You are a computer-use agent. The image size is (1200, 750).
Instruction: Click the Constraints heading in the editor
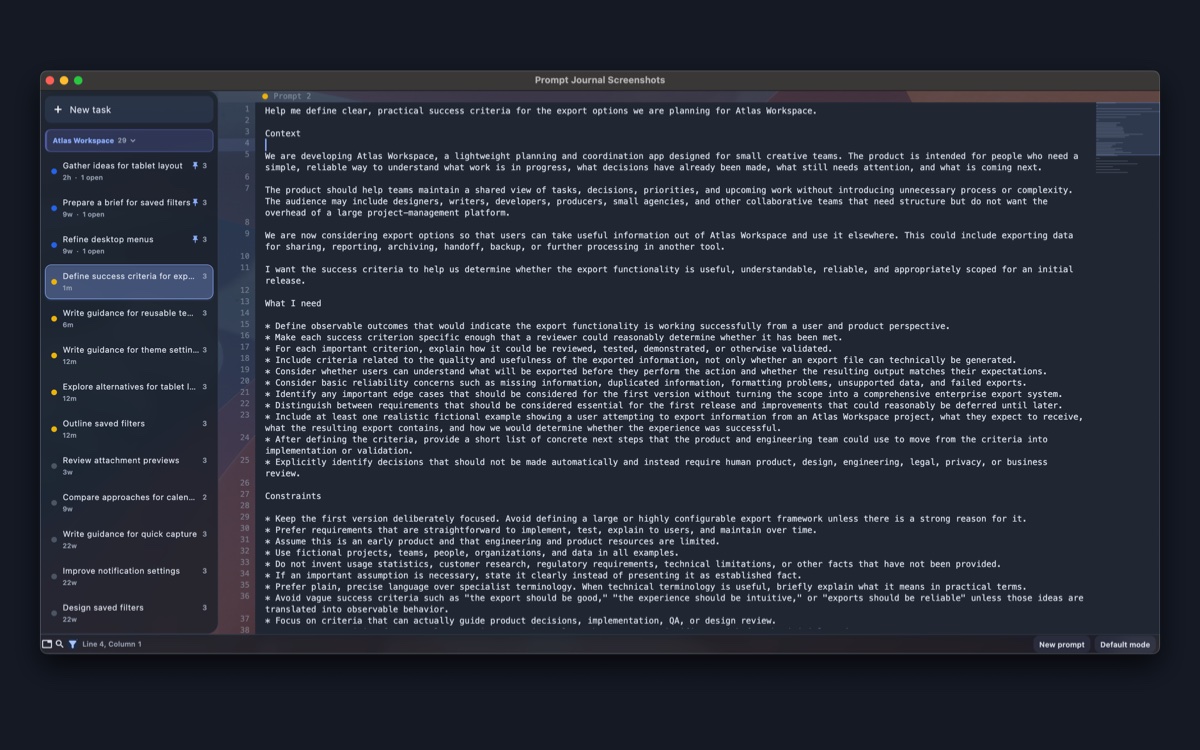tap(293, 496)
